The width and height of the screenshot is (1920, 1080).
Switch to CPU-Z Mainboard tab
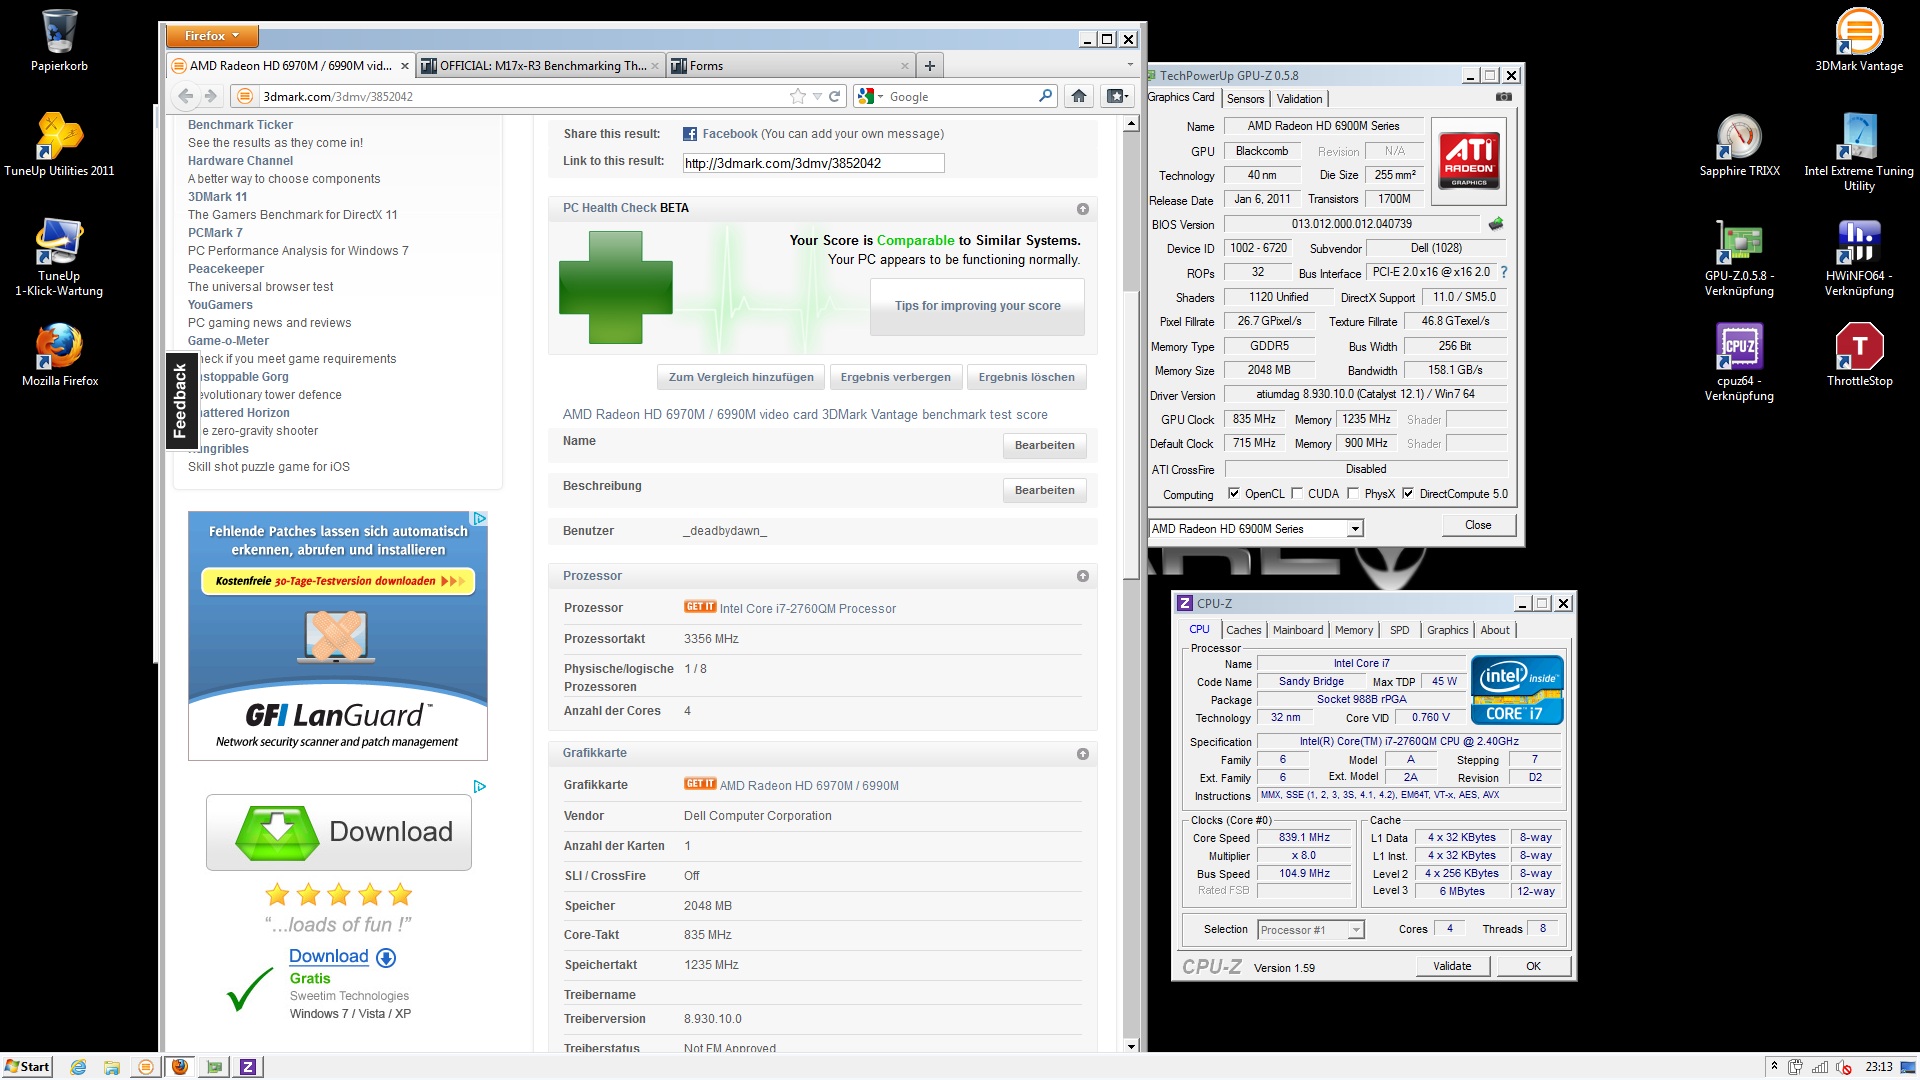1298,630
